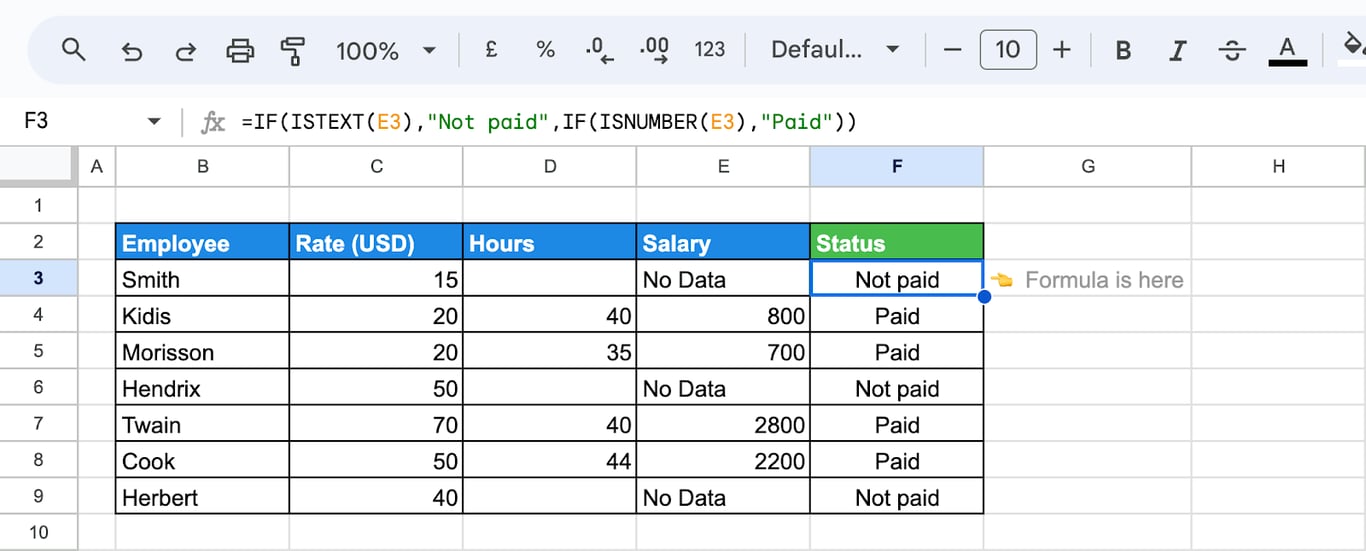The width and height of the screenshot is (1366, 551).
Task: Select the cell containing Kidis
Action: click(203, 315)
